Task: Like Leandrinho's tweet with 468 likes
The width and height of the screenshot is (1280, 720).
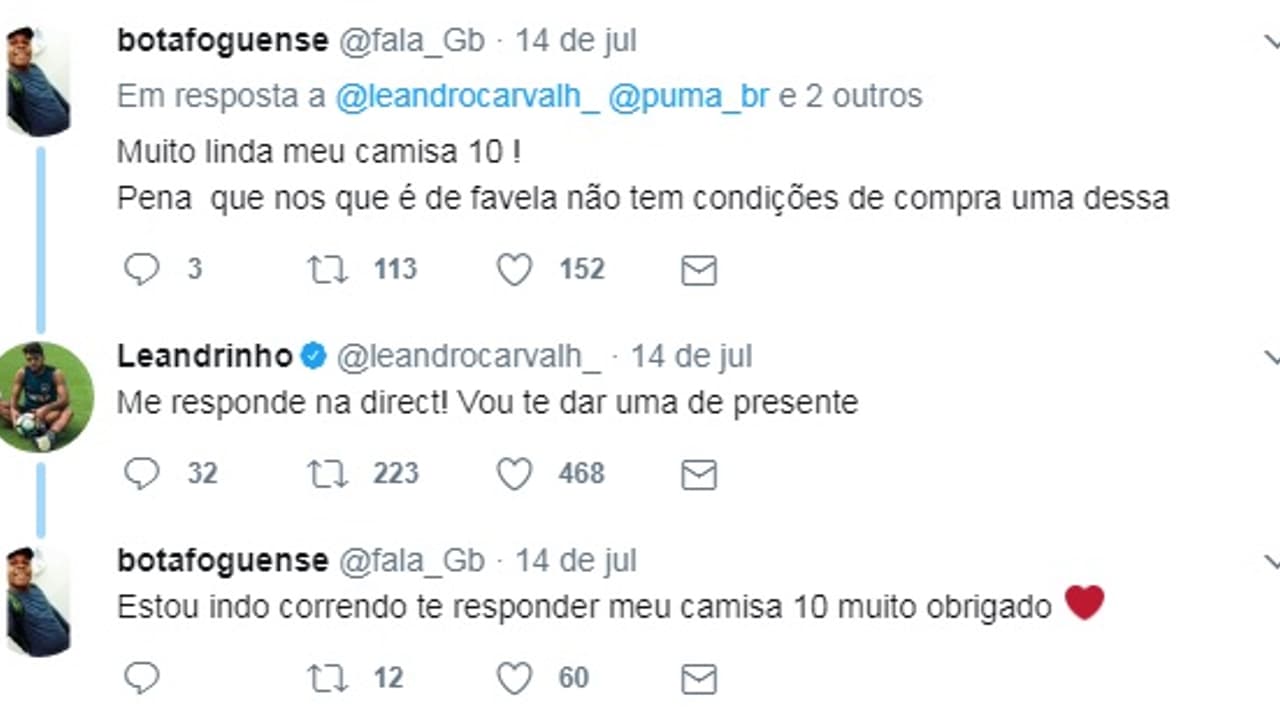Action: click(x=514, y=473)
